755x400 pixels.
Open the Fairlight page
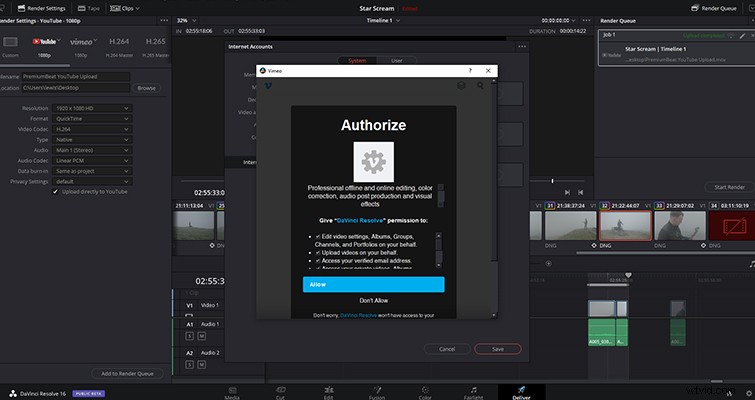point(473,393)
